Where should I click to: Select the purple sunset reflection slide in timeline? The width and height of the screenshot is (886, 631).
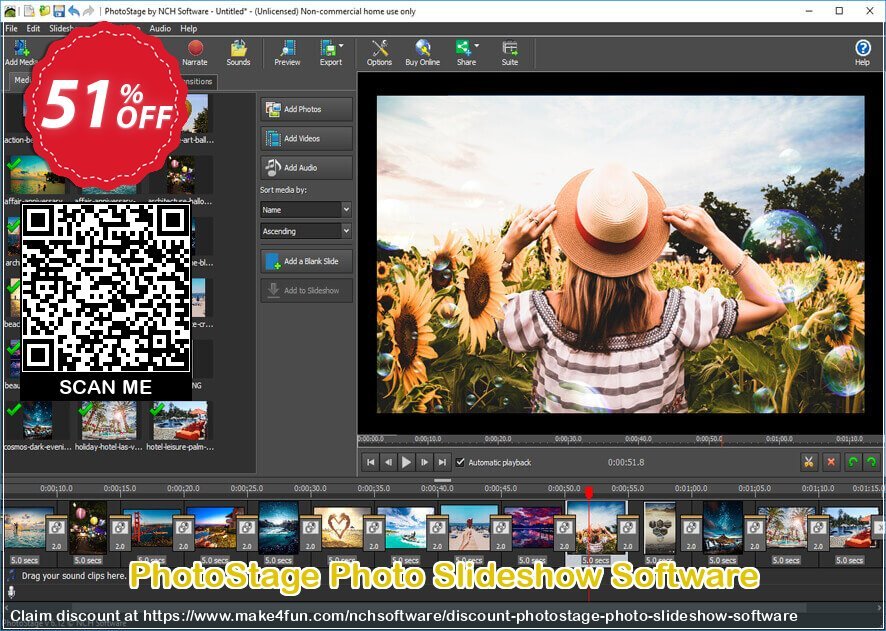[x=532, y=528]
